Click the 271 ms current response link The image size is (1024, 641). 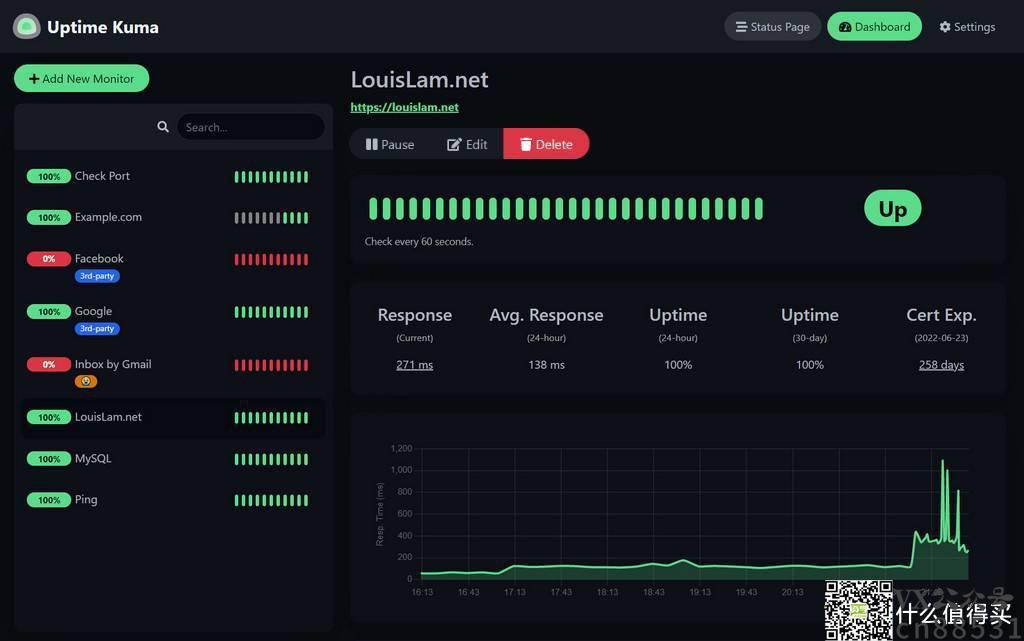point(414,364)
